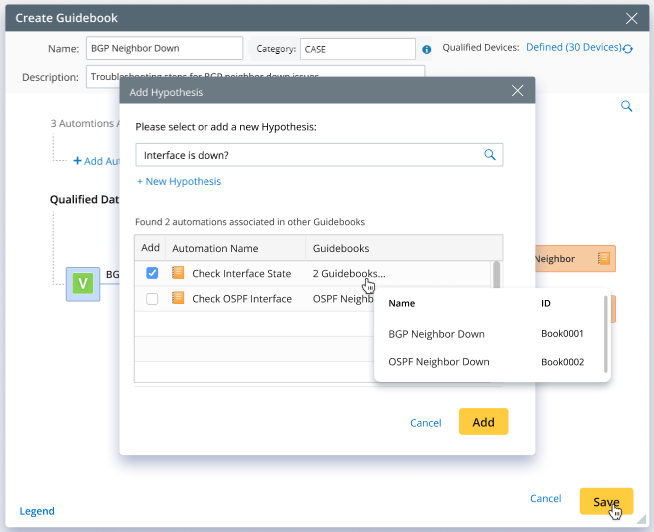The image size is (654, 532).
Task: Click the New Hypothesis link
Action: (179, 181)
